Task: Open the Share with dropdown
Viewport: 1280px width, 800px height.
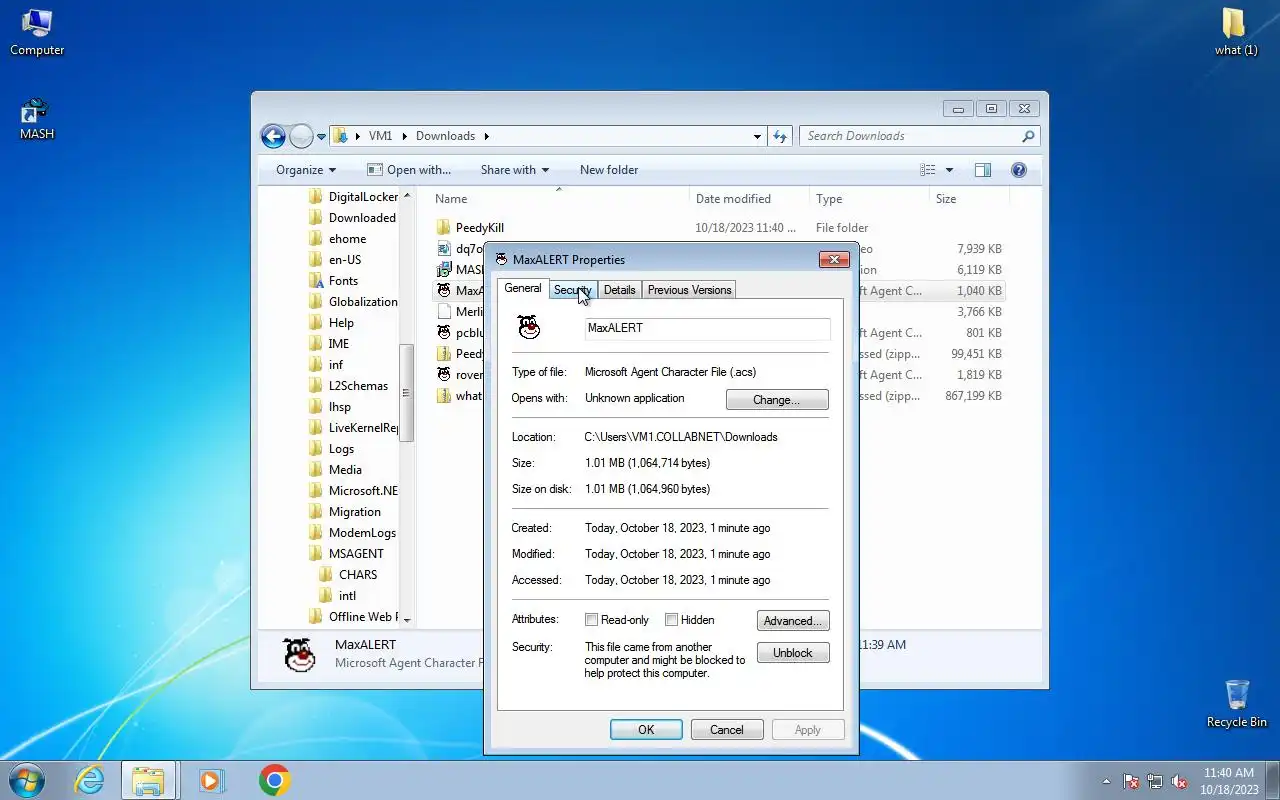Action: point(515,170)
